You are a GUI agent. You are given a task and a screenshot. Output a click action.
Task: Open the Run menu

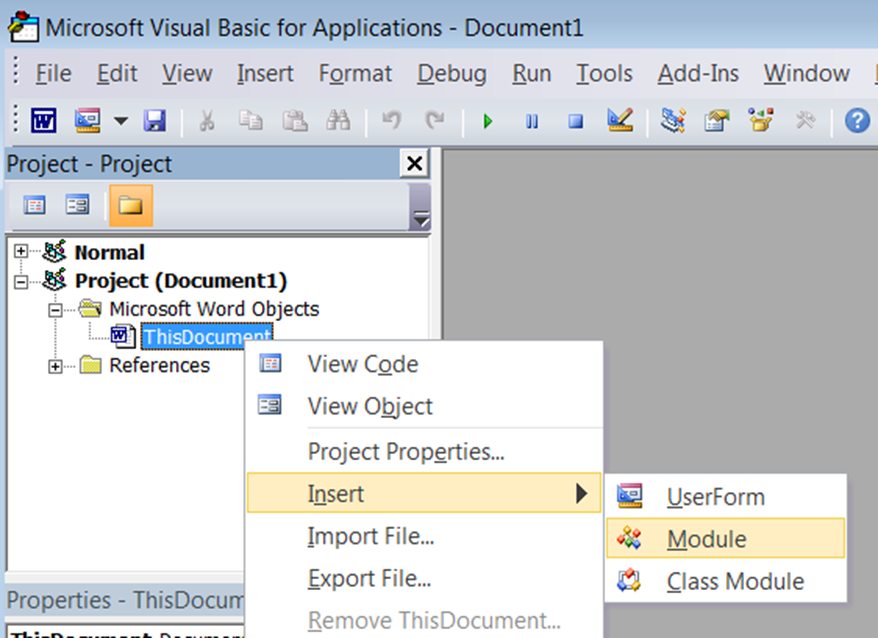(x=531, y=73)
